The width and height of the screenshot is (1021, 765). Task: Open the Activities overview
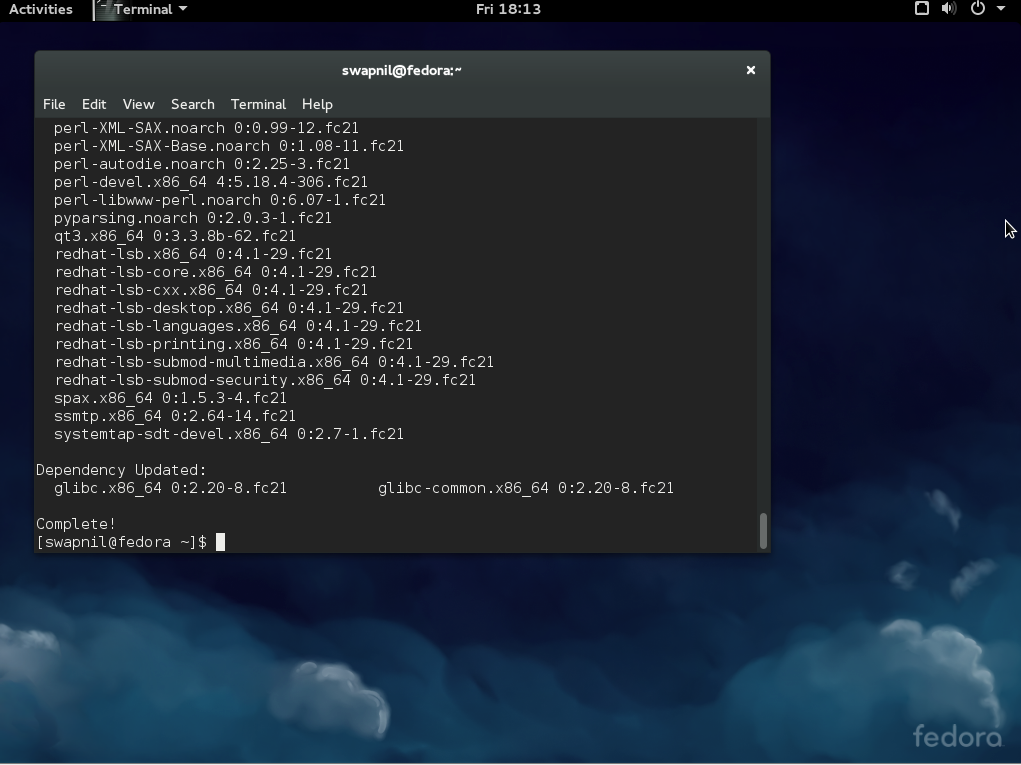(x=40, y=9)
